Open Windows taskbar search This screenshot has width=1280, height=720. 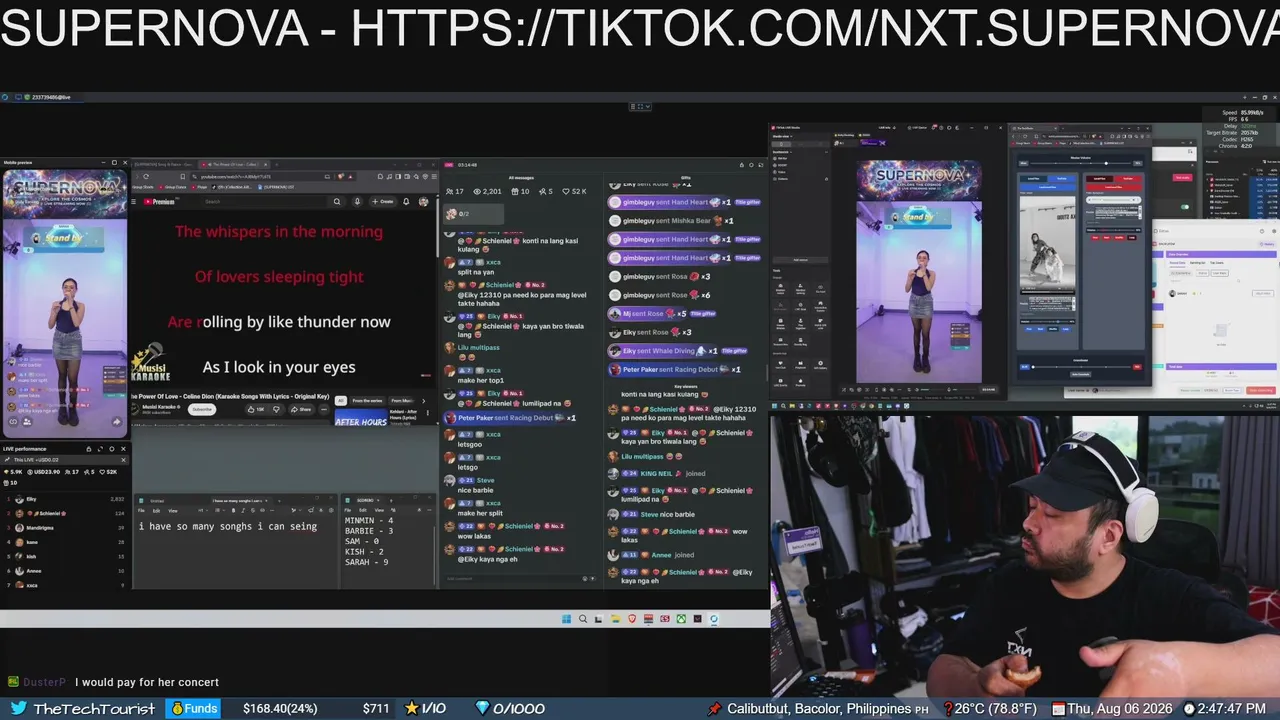[583, 619]
